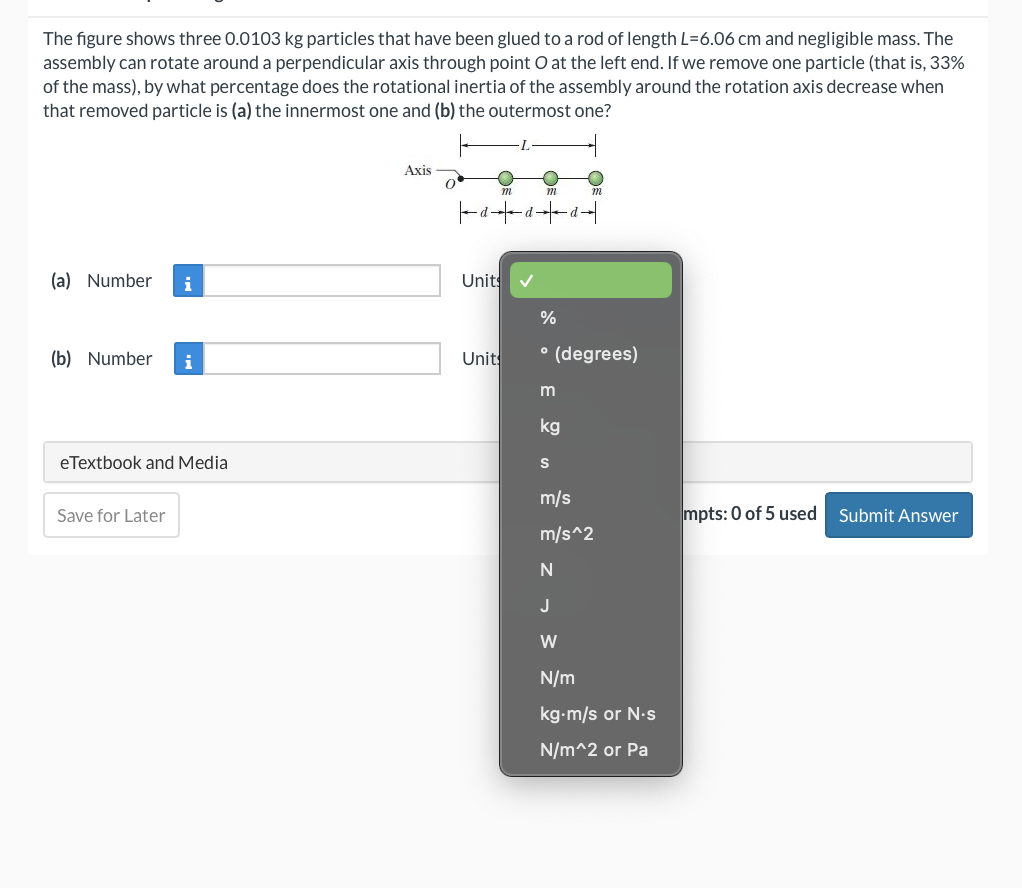Choose % from the units list

pos(548,318)
